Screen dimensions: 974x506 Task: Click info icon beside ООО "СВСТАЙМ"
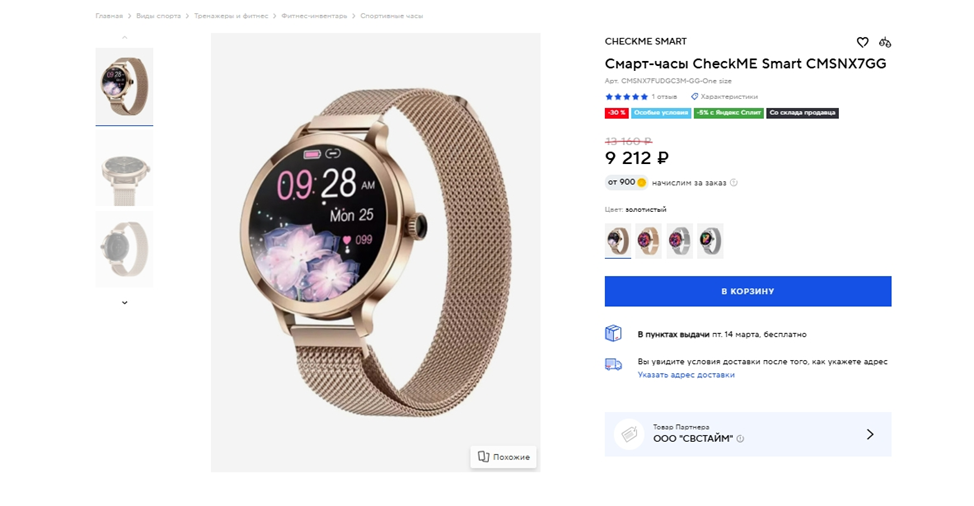click(x=740, y=438)
